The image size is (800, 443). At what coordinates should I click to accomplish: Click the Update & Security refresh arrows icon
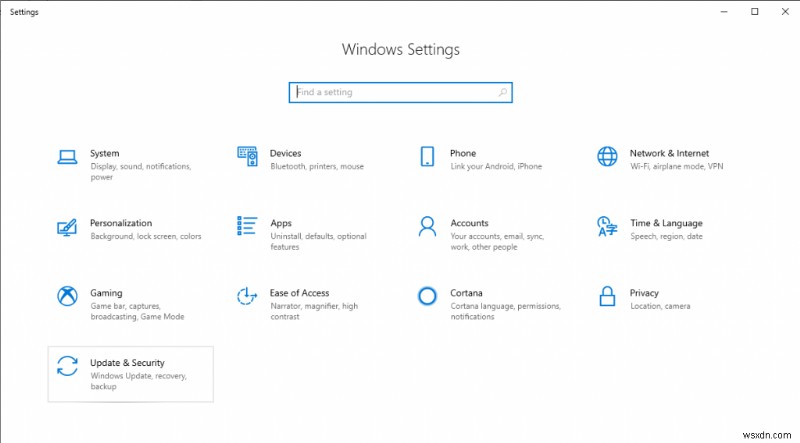tap(67, 366)
